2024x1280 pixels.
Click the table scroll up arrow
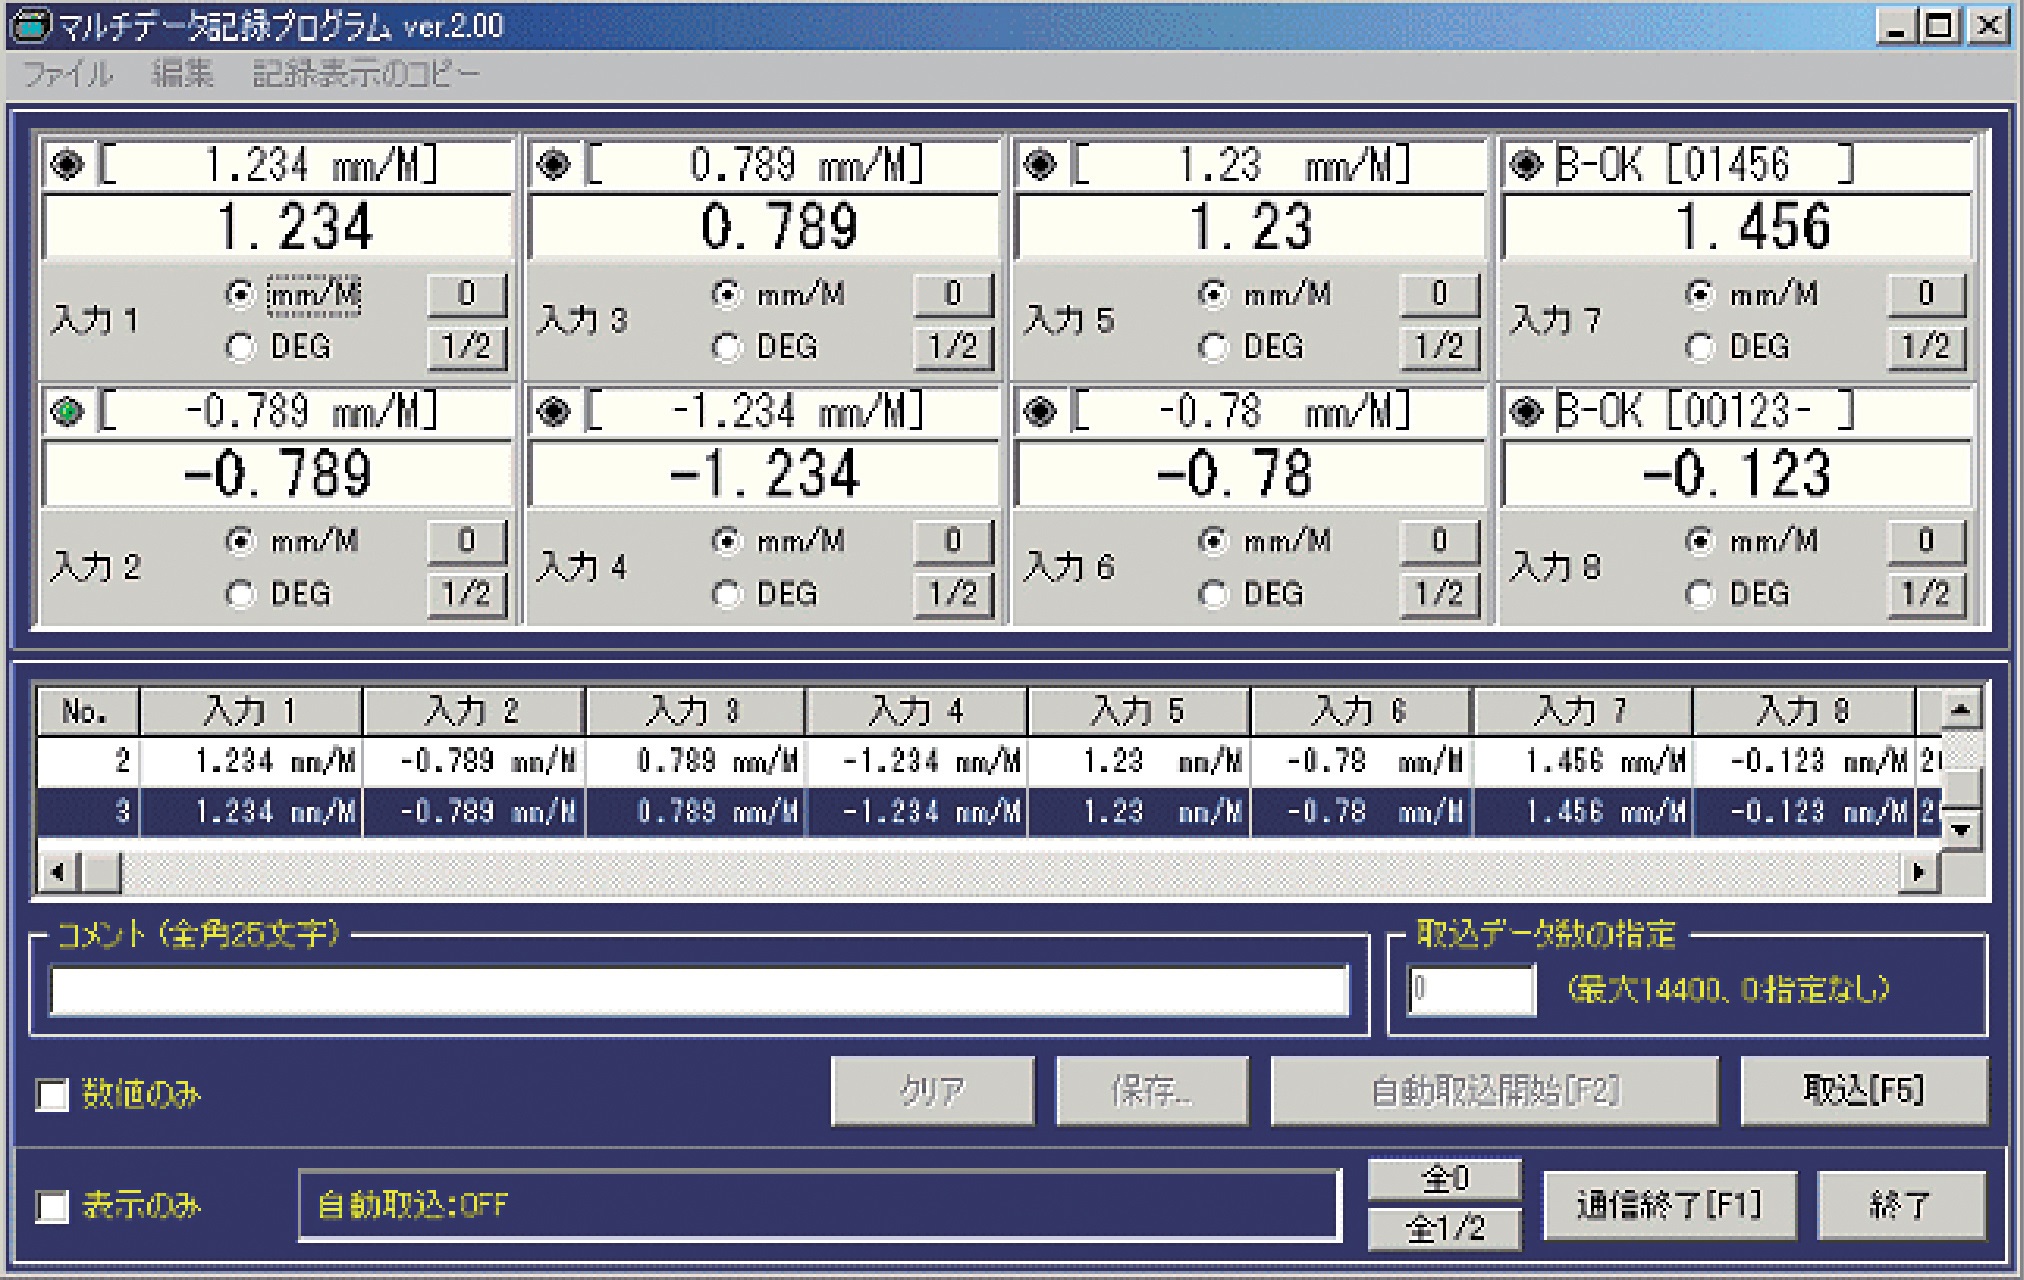click(1960, 710)
